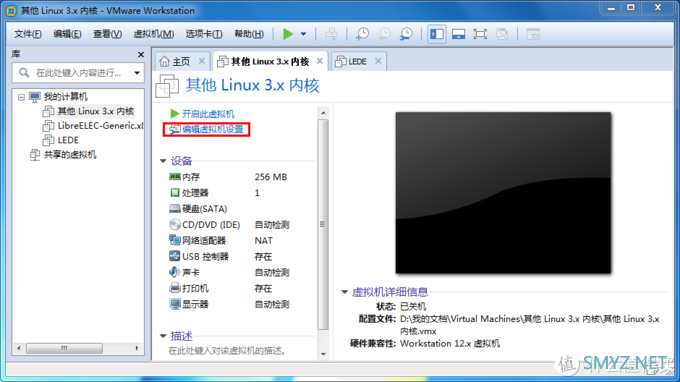Toggle the library sidebar view icon

[437, 34]
